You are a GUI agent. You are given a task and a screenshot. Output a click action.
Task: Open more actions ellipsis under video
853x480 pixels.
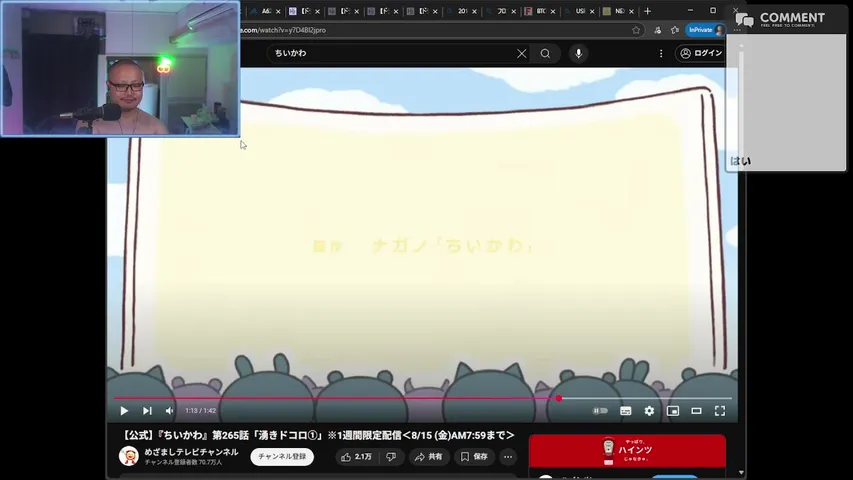(508, 457)
